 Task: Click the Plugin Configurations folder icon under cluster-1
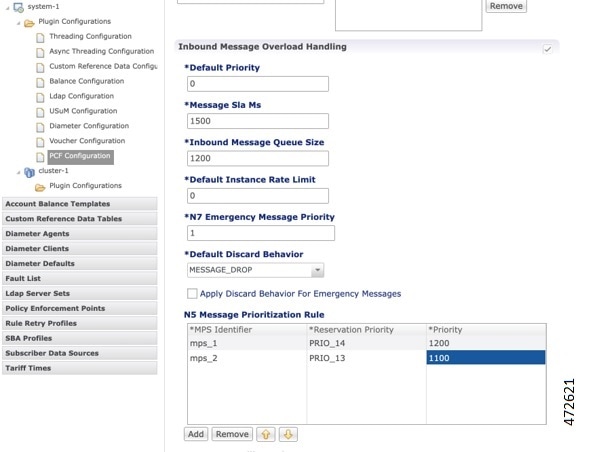tap(41, 186)
